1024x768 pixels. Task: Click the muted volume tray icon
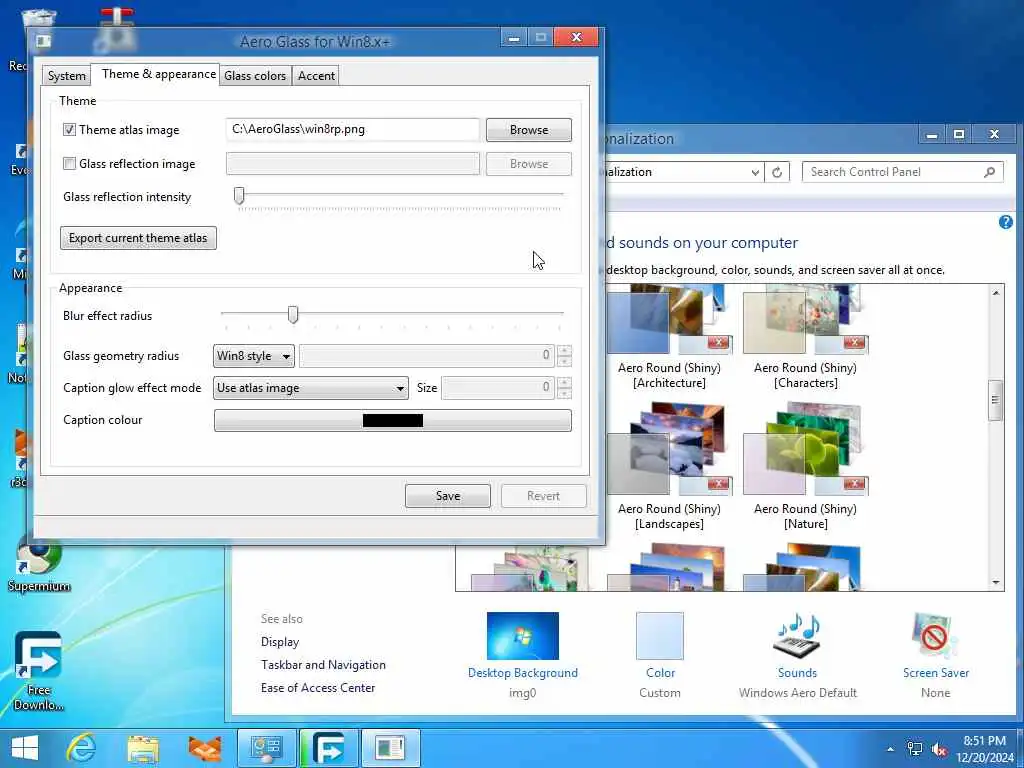click(x=940, y=749)
